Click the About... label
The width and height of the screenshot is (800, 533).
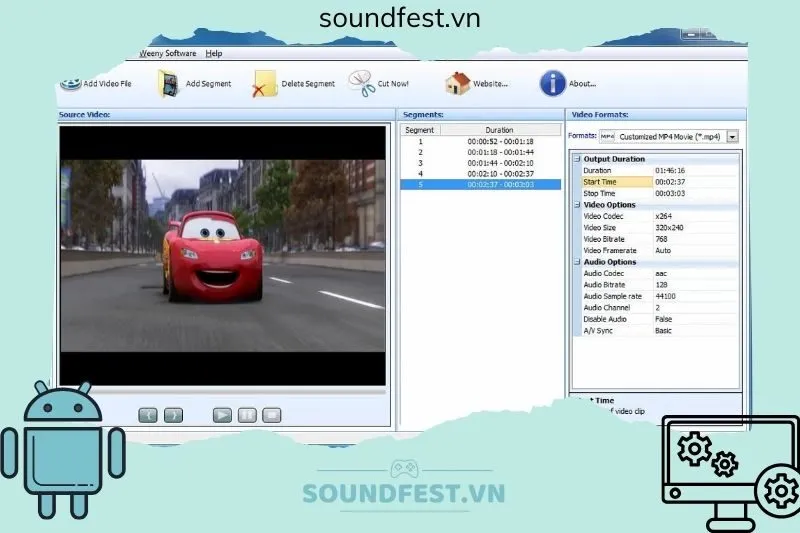582,84
